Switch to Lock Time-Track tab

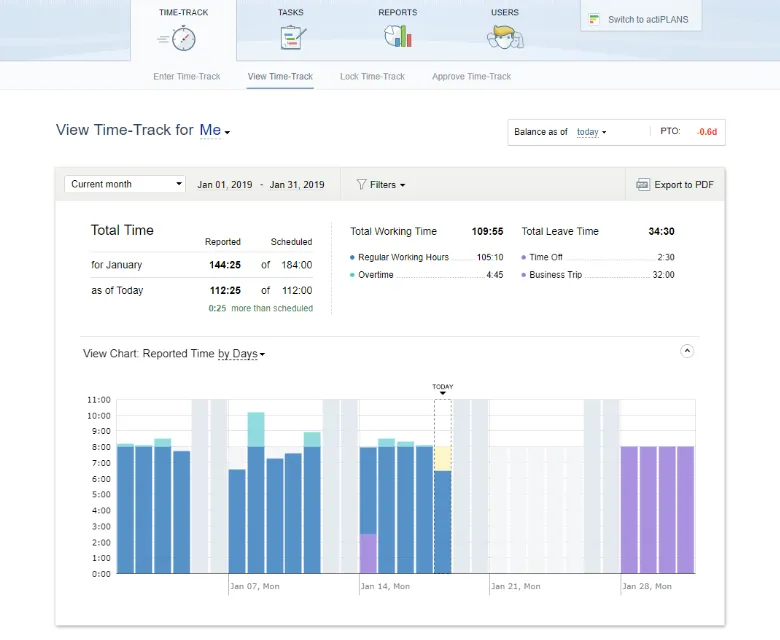[x=372, y=77]
